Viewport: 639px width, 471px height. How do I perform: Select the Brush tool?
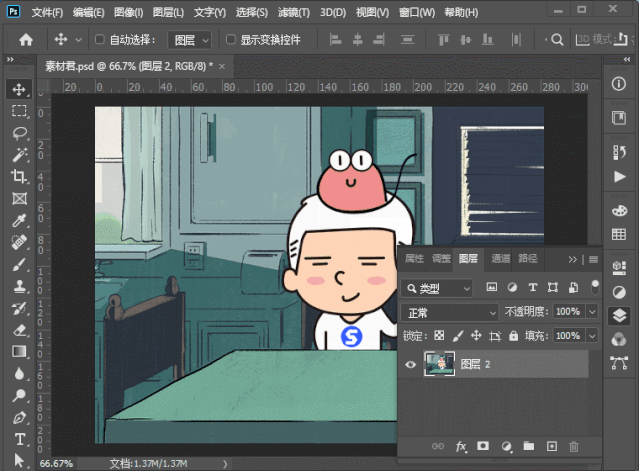tap(19, 264)
